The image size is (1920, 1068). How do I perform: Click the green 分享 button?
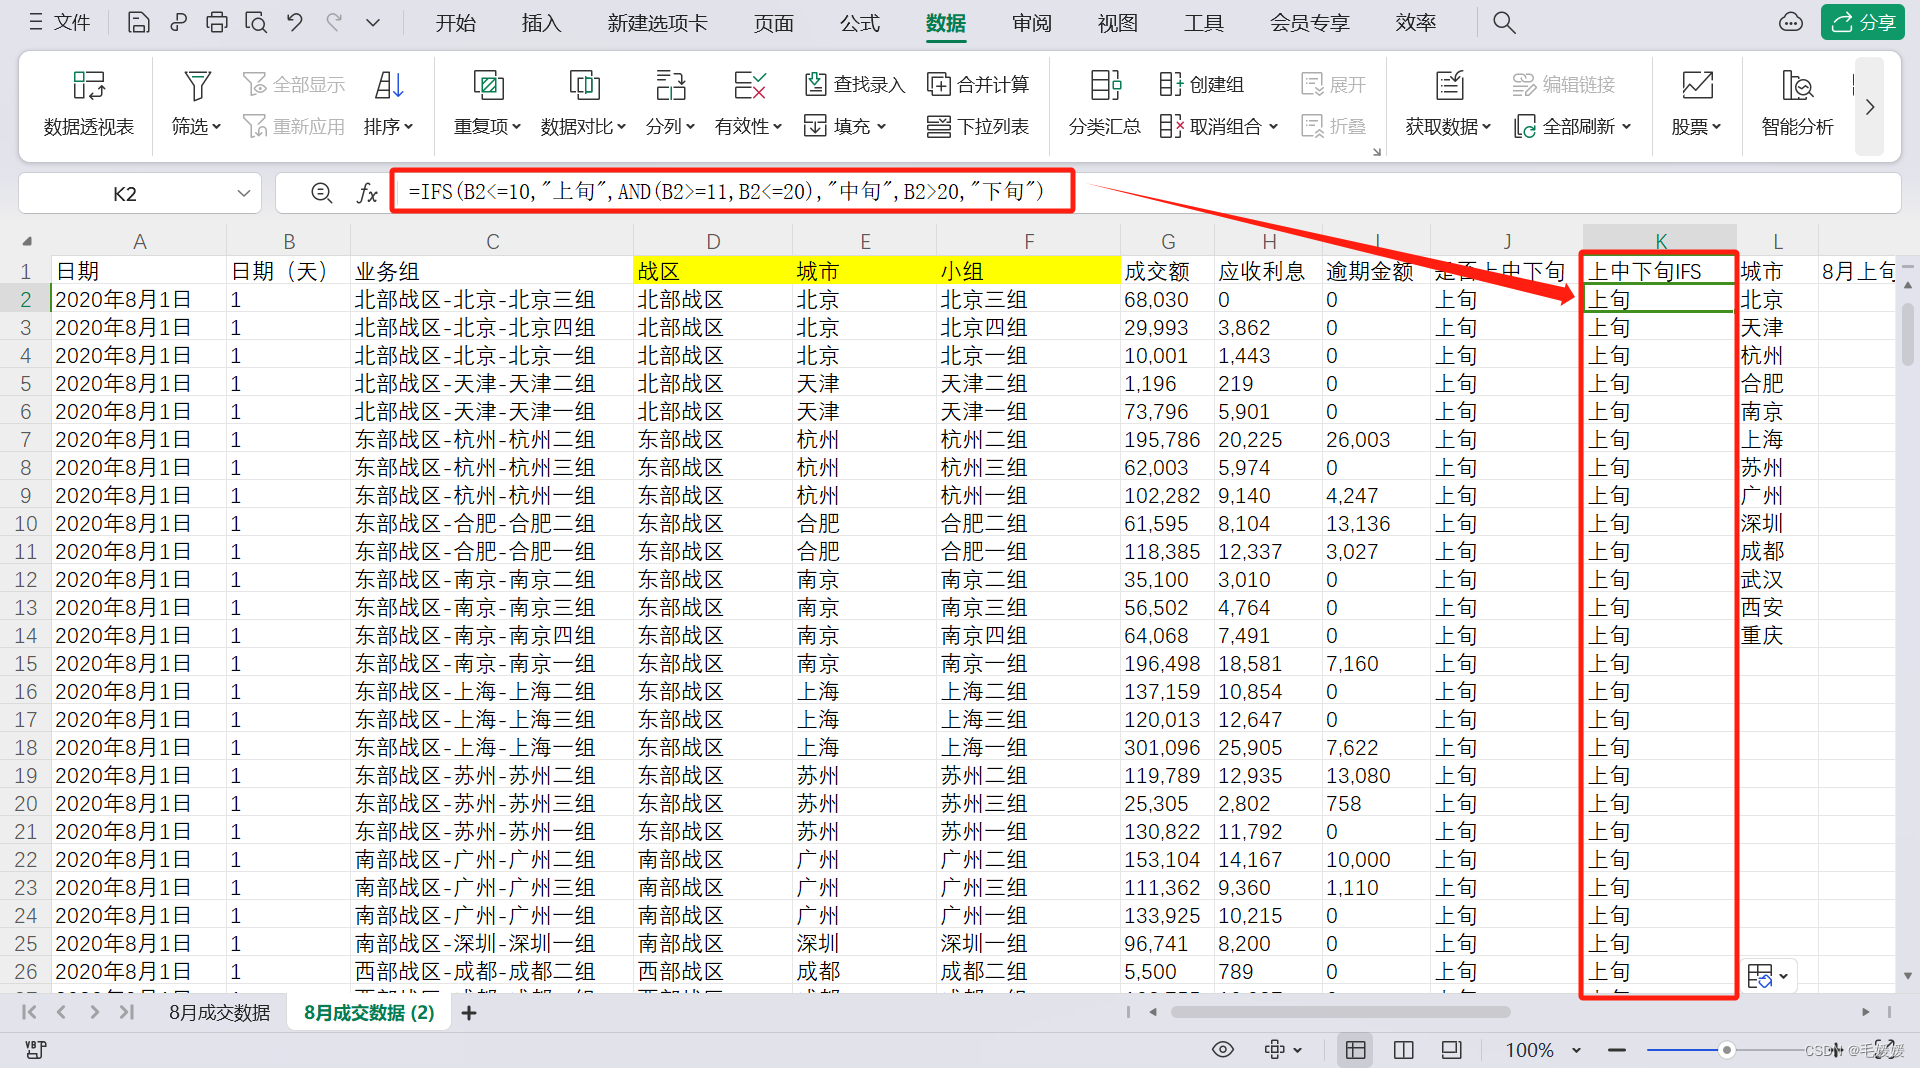[1862, 22]
